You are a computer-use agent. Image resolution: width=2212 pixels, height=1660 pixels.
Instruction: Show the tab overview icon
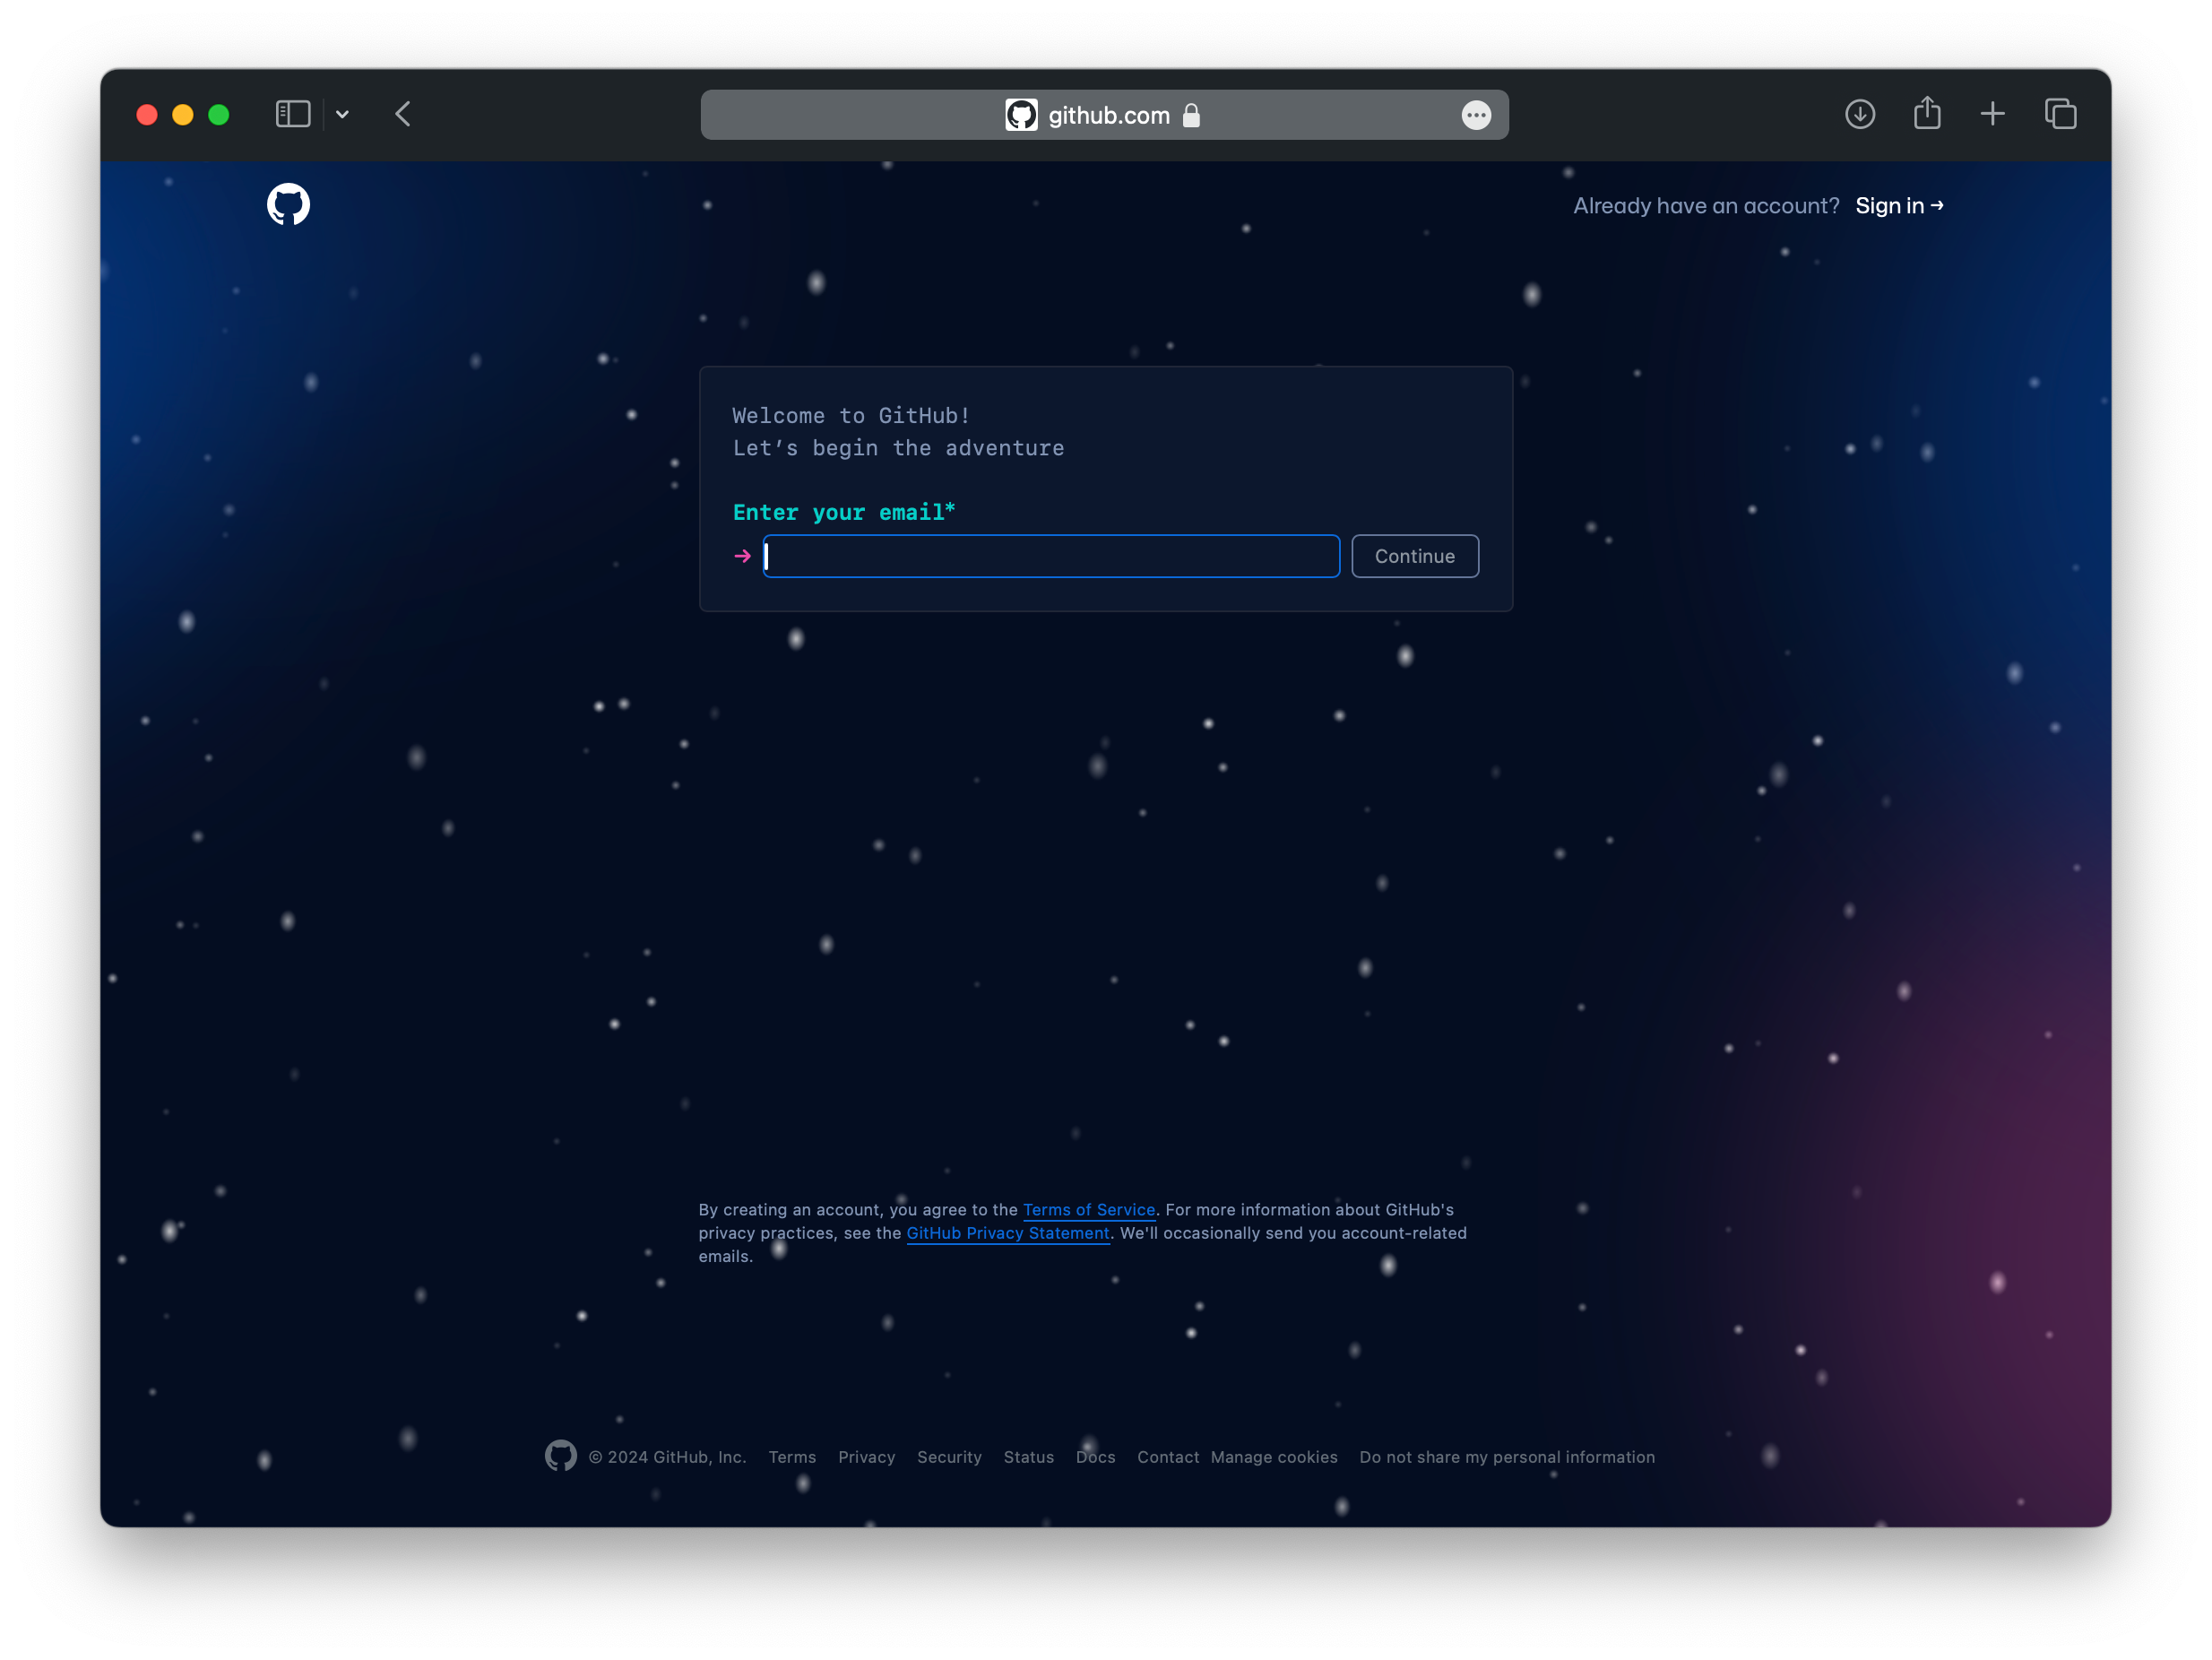(x=2060, y=114)
